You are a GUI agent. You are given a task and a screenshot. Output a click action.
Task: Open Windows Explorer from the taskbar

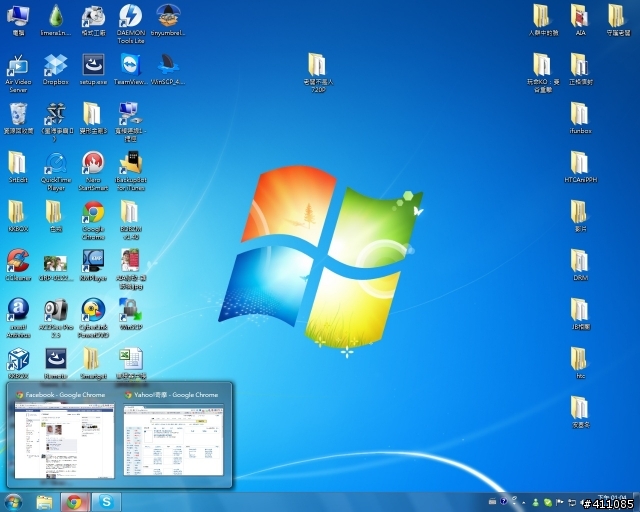(44, 502)
